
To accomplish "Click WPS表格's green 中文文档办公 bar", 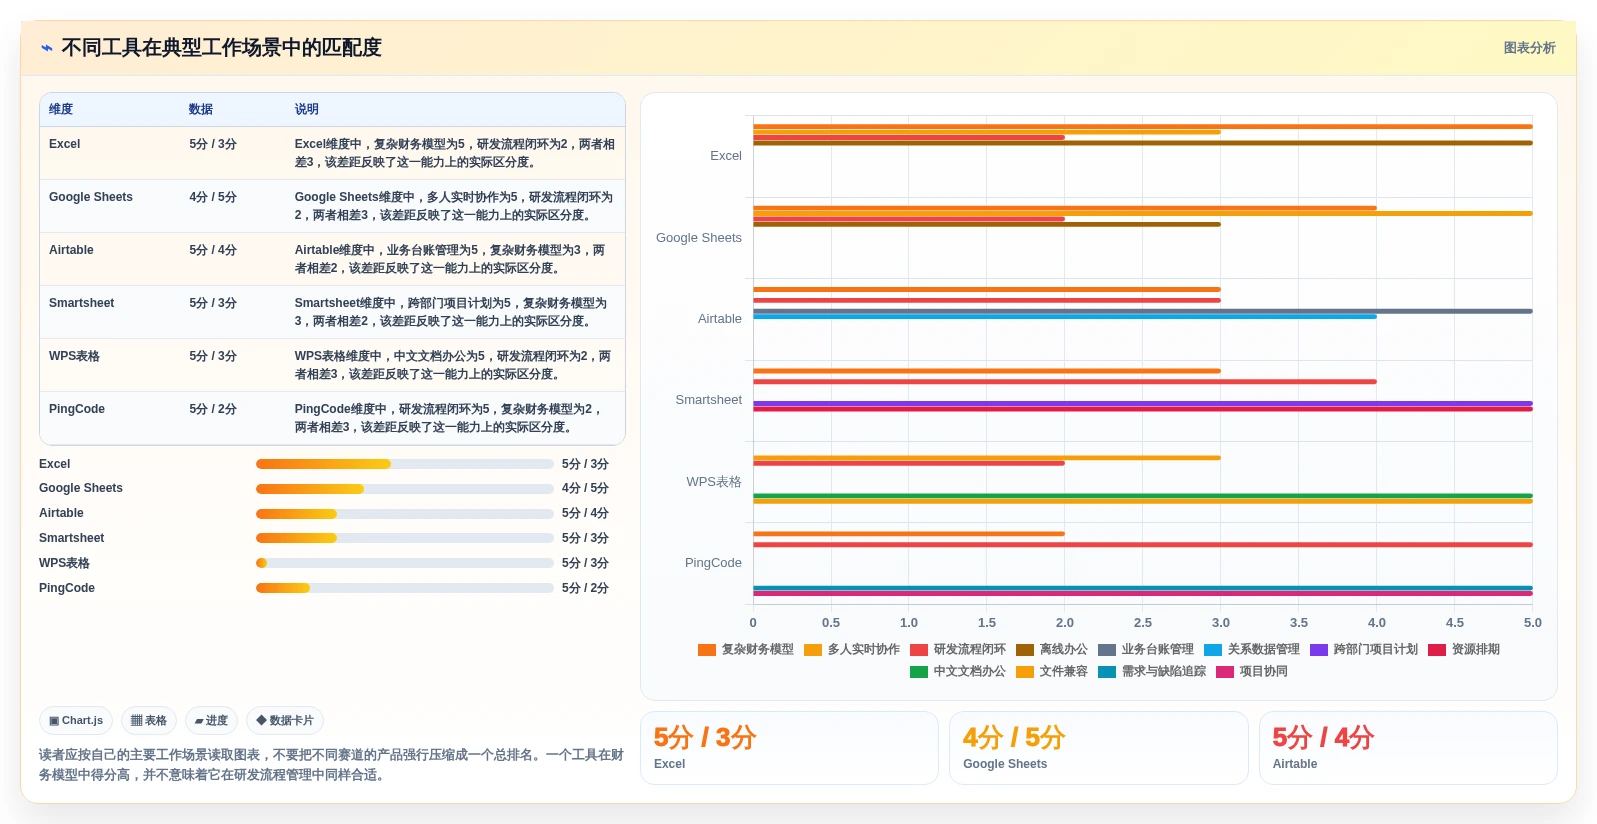I will pos(1143,495).
